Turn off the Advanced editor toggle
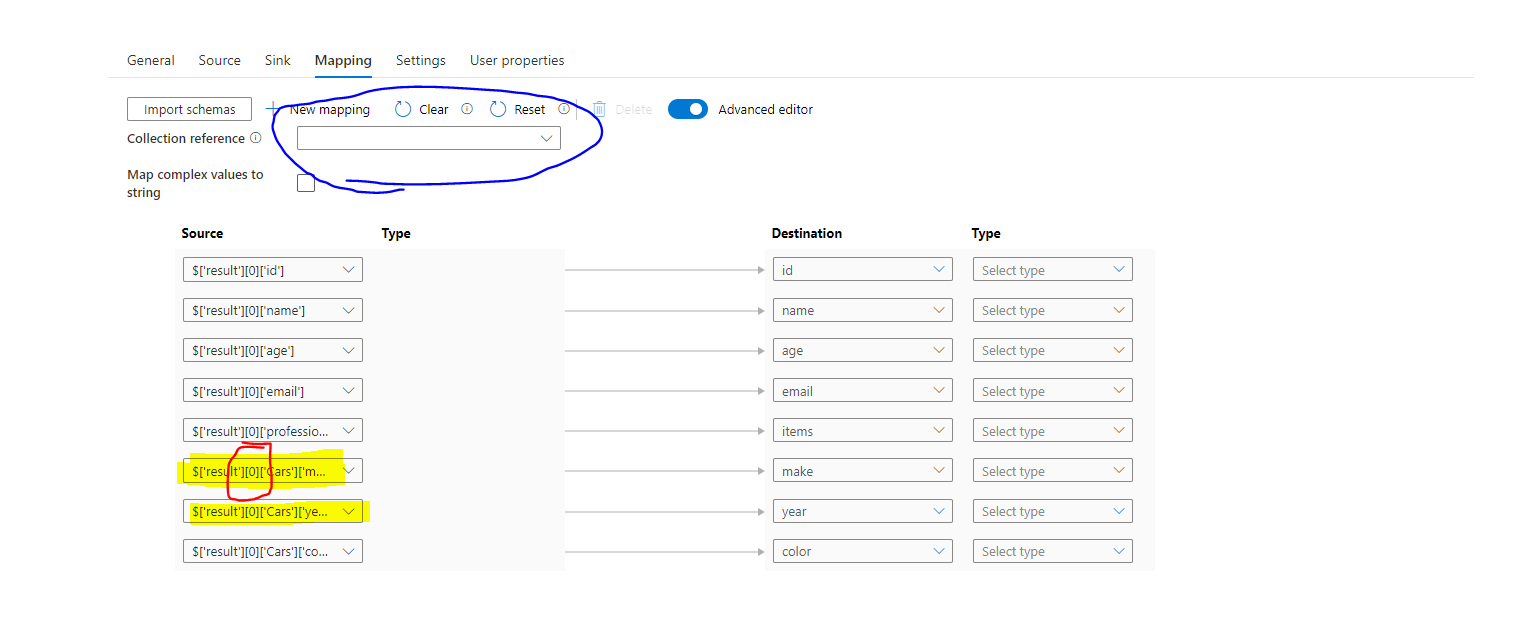 click(688, 109)
